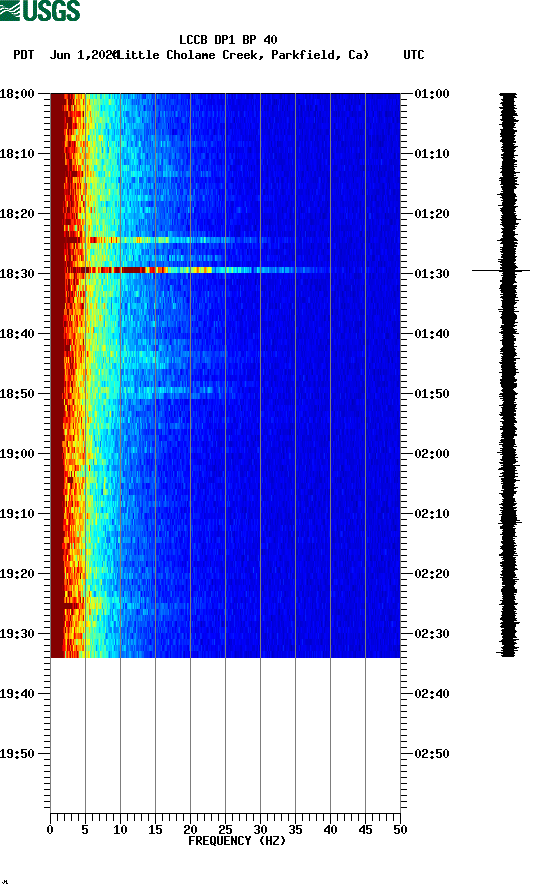
Task: Click the 18:10 PDT time label
Action: coord(17,154)
